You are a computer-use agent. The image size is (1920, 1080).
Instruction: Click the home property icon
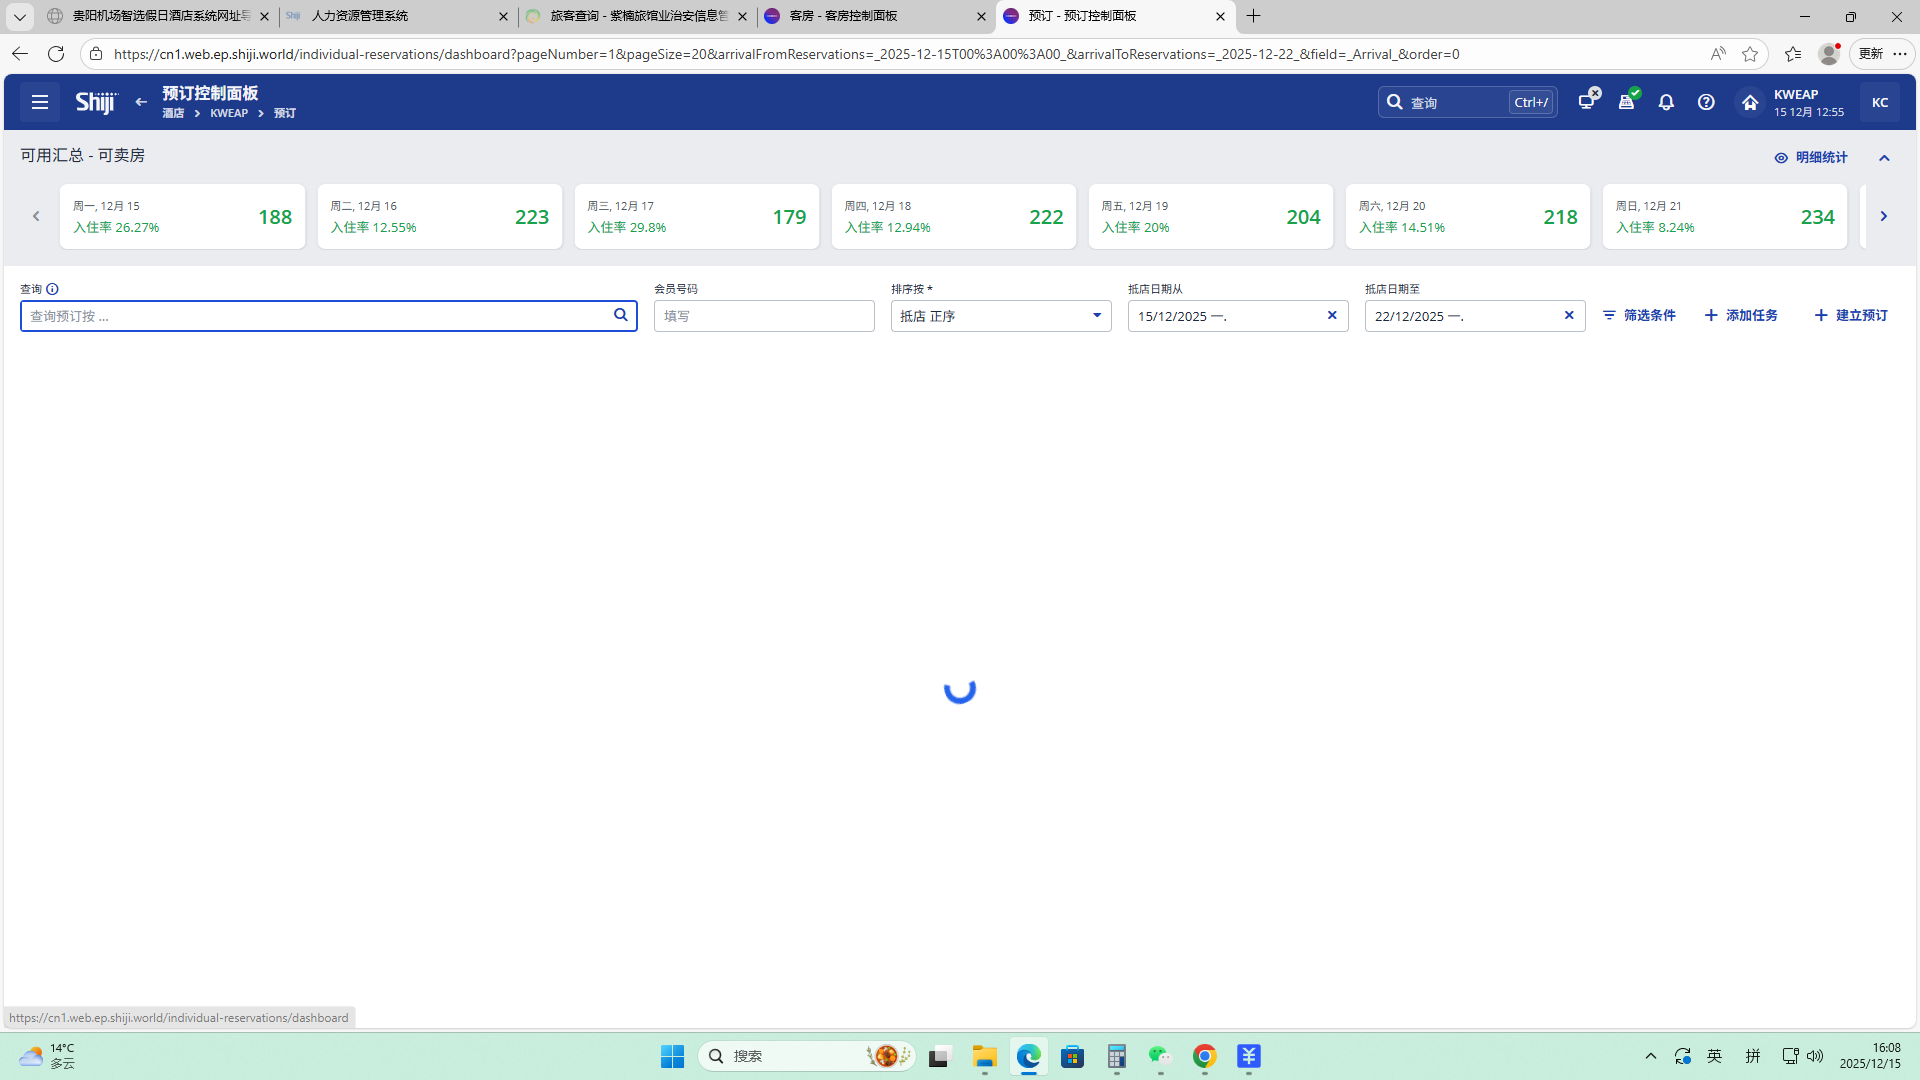click(x=1749, y=102)
